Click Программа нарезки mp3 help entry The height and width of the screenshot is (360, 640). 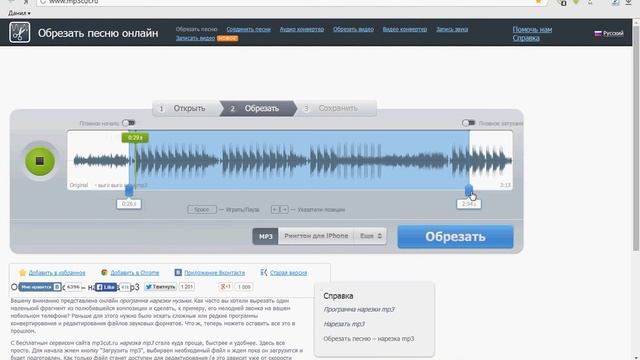[359, 309]
